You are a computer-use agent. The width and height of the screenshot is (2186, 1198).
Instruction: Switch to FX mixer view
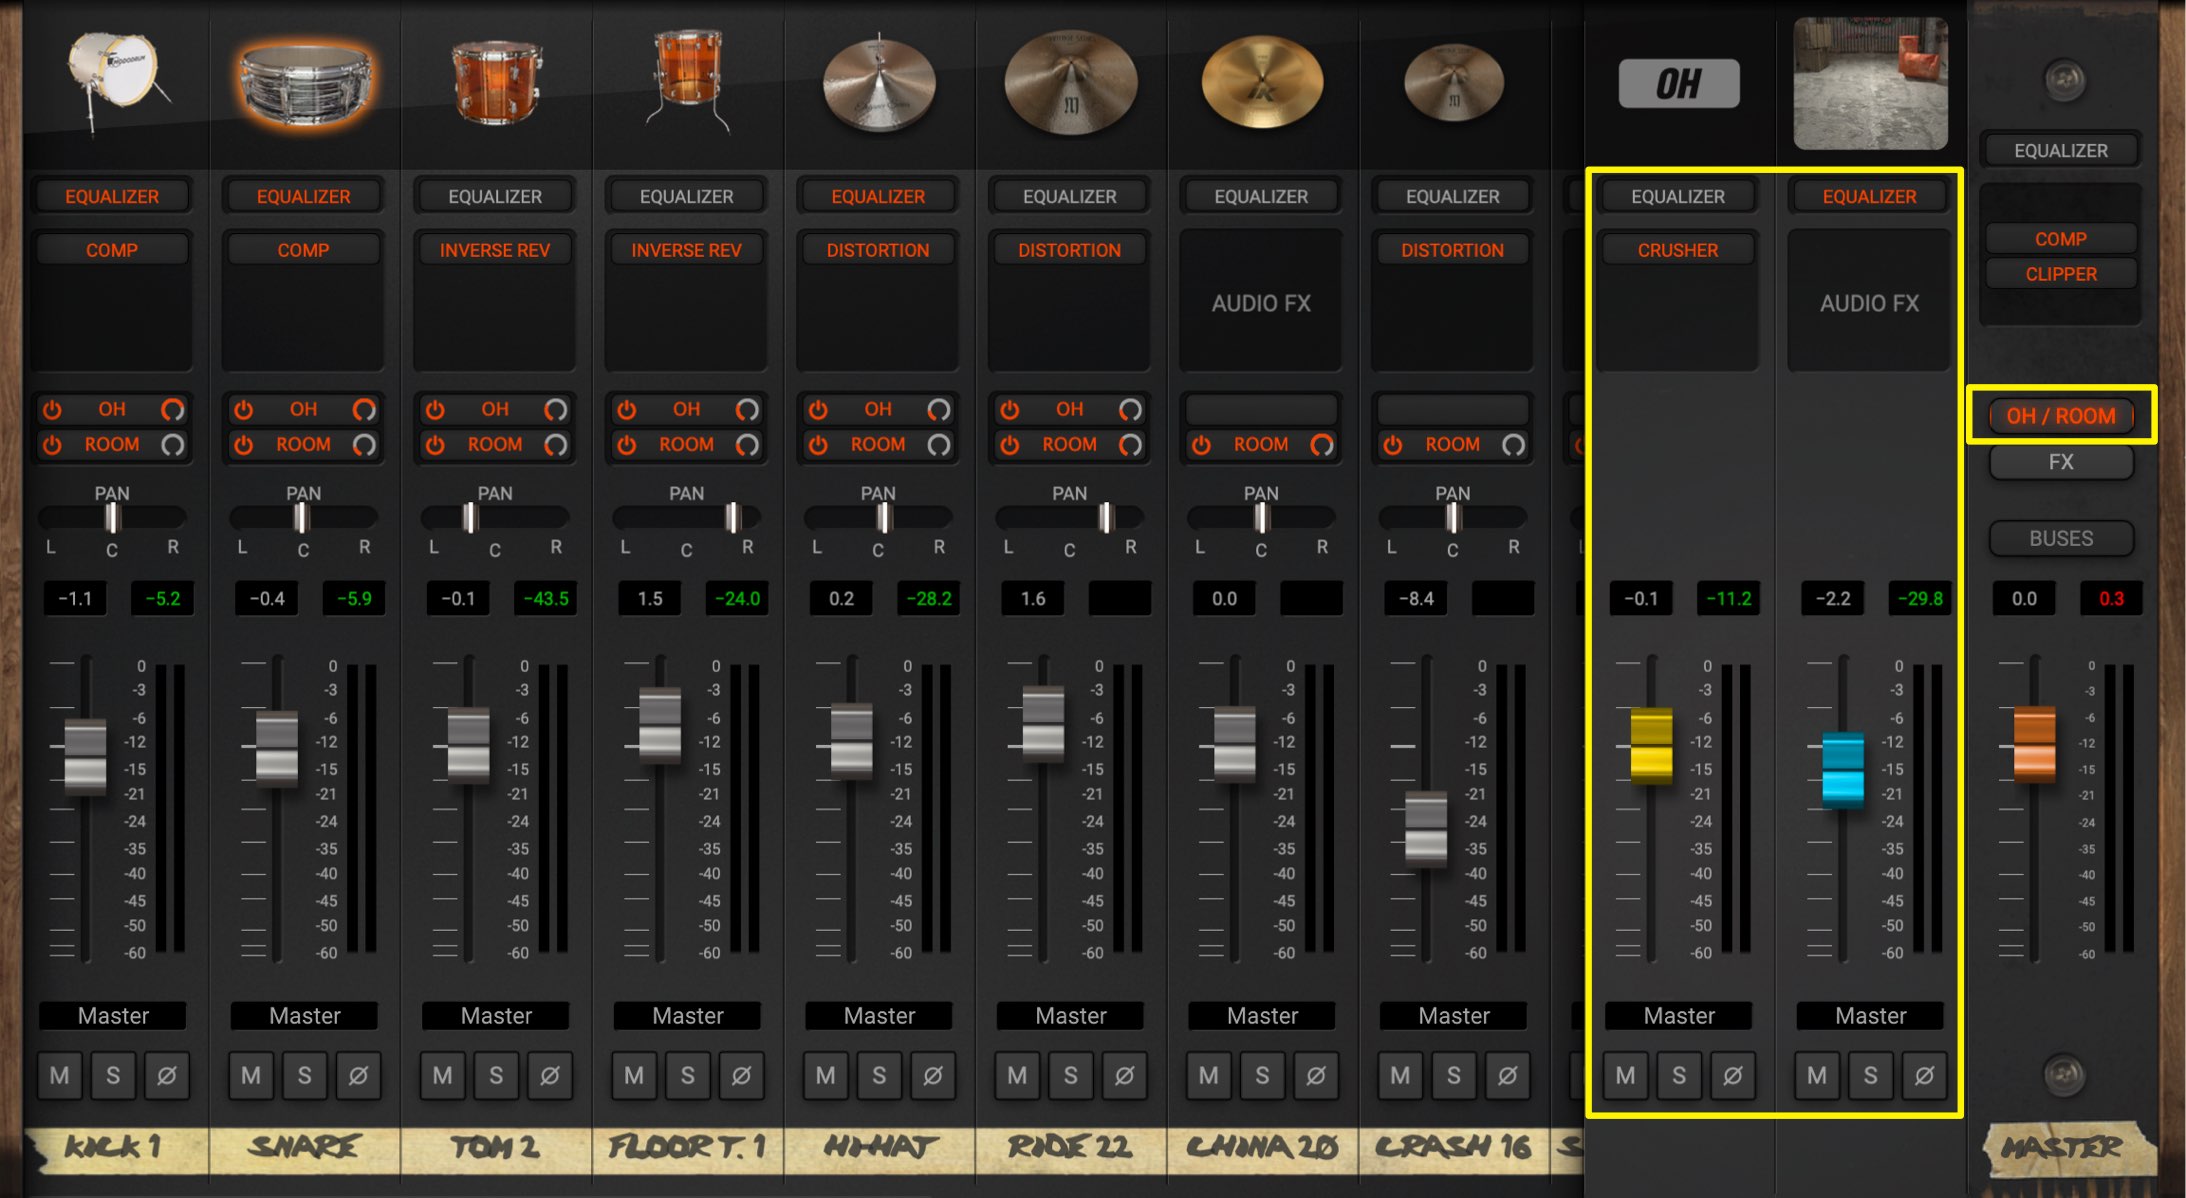pyautogui.click(x=2061, y=462)
